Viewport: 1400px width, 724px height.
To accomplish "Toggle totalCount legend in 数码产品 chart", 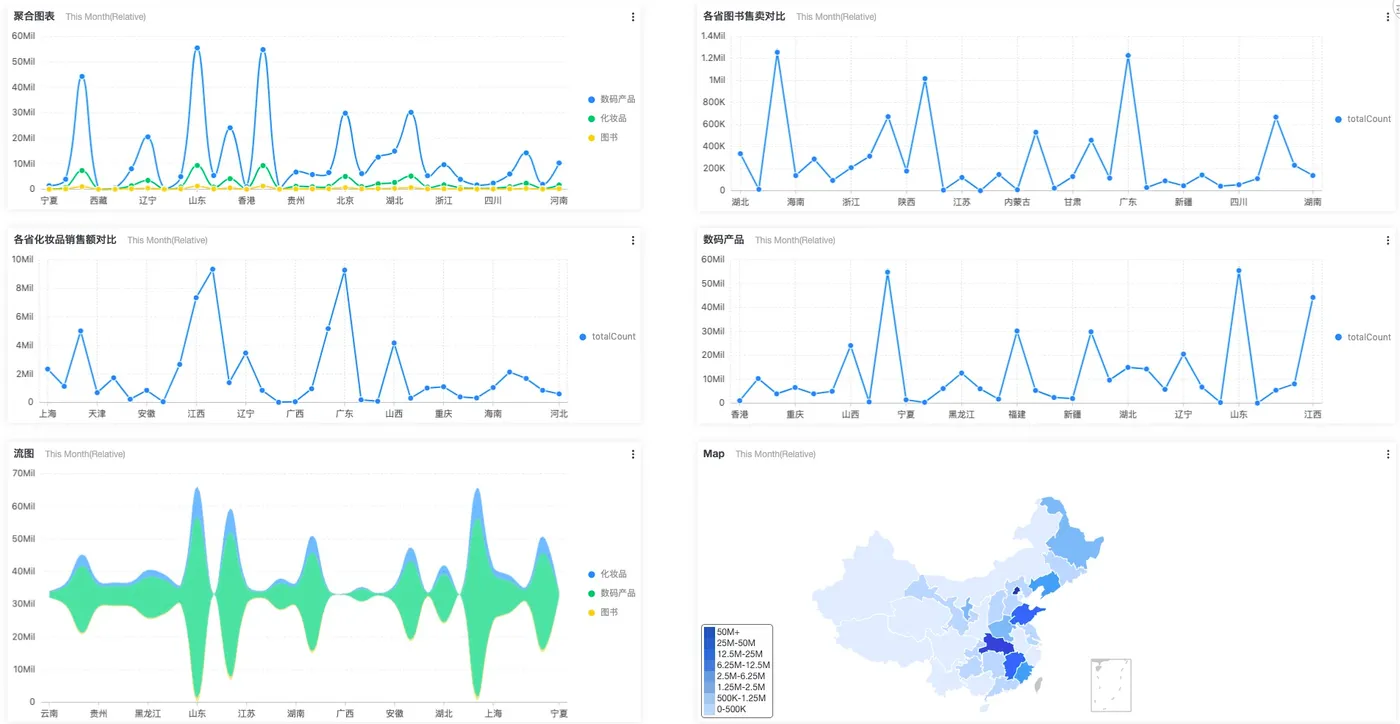I will click(1363, 337).
